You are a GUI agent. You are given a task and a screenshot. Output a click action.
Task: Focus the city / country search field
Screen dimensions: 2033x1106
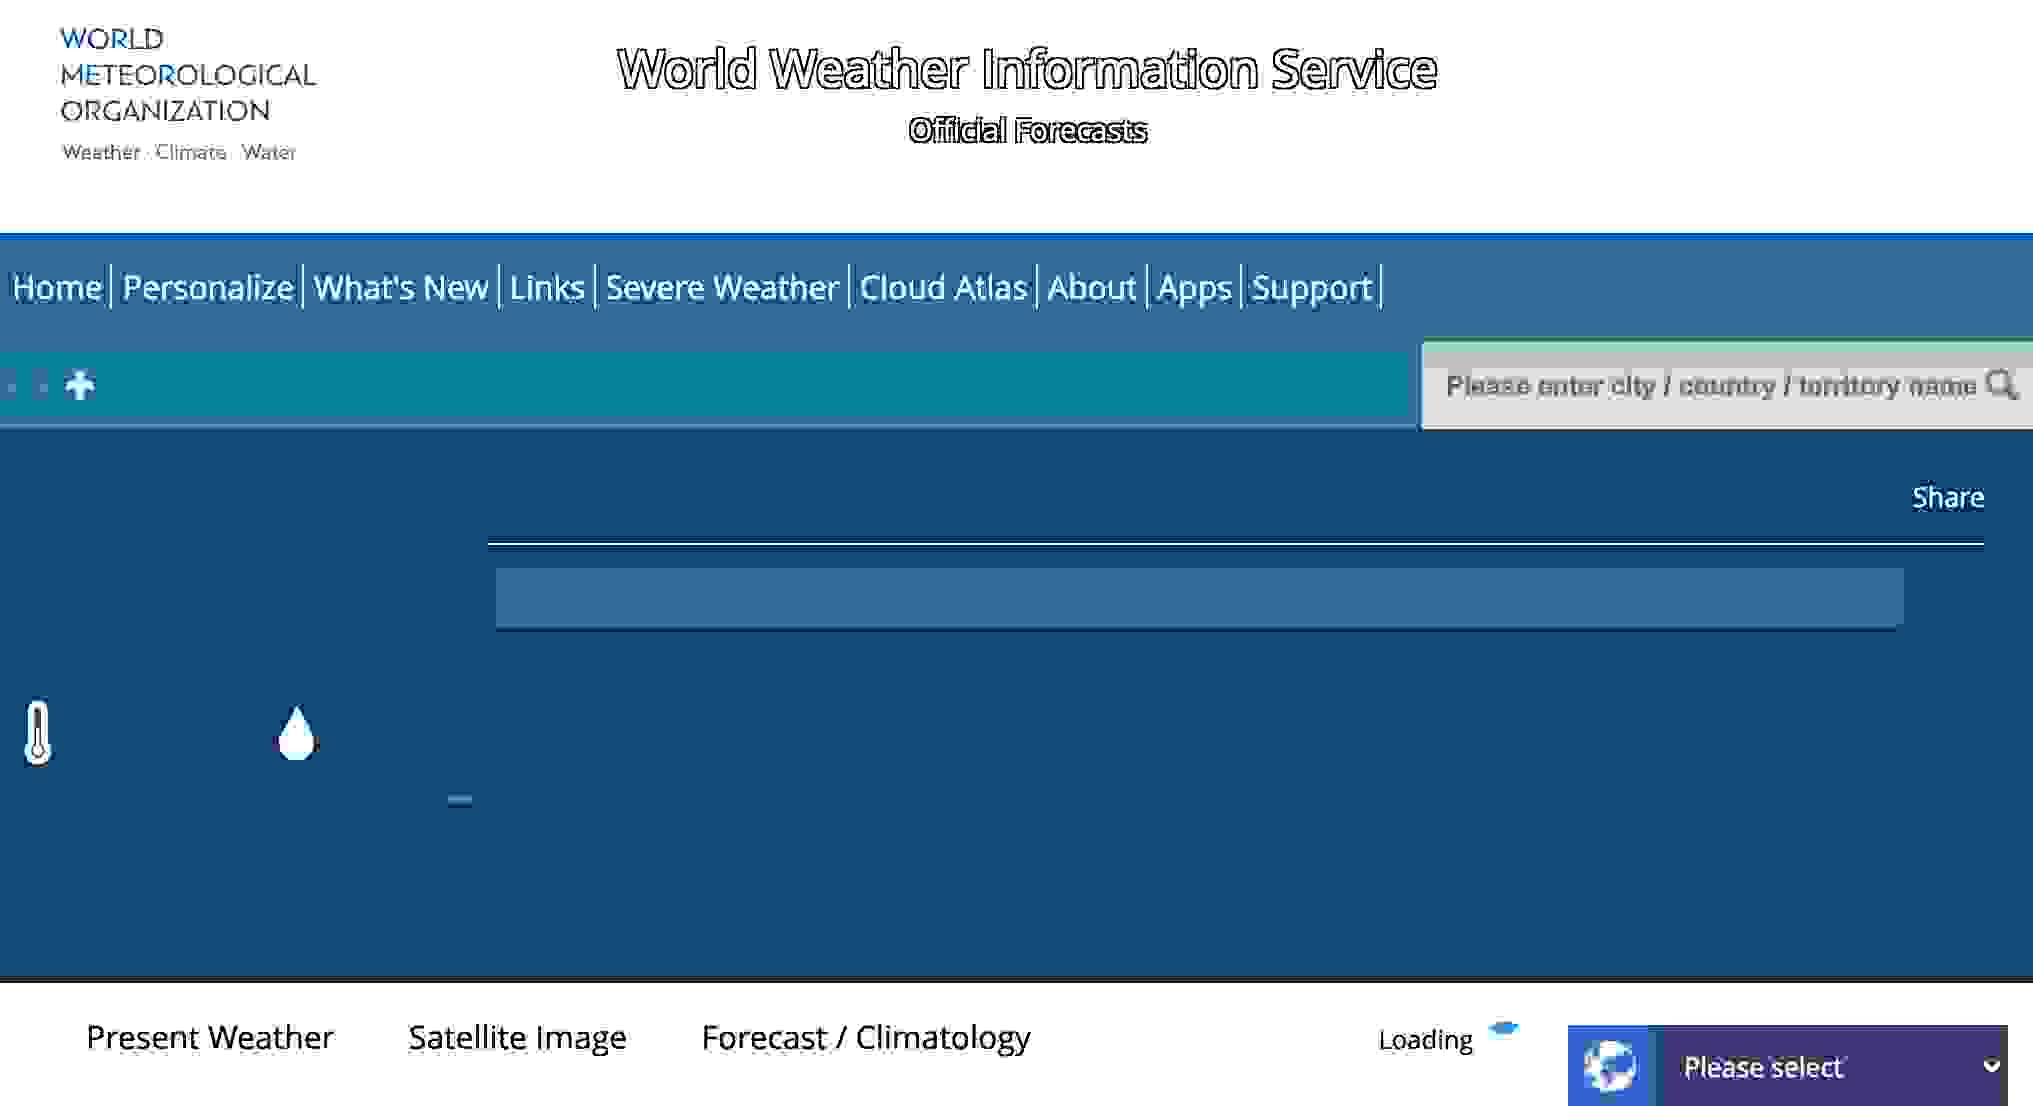coord(1711,385)
